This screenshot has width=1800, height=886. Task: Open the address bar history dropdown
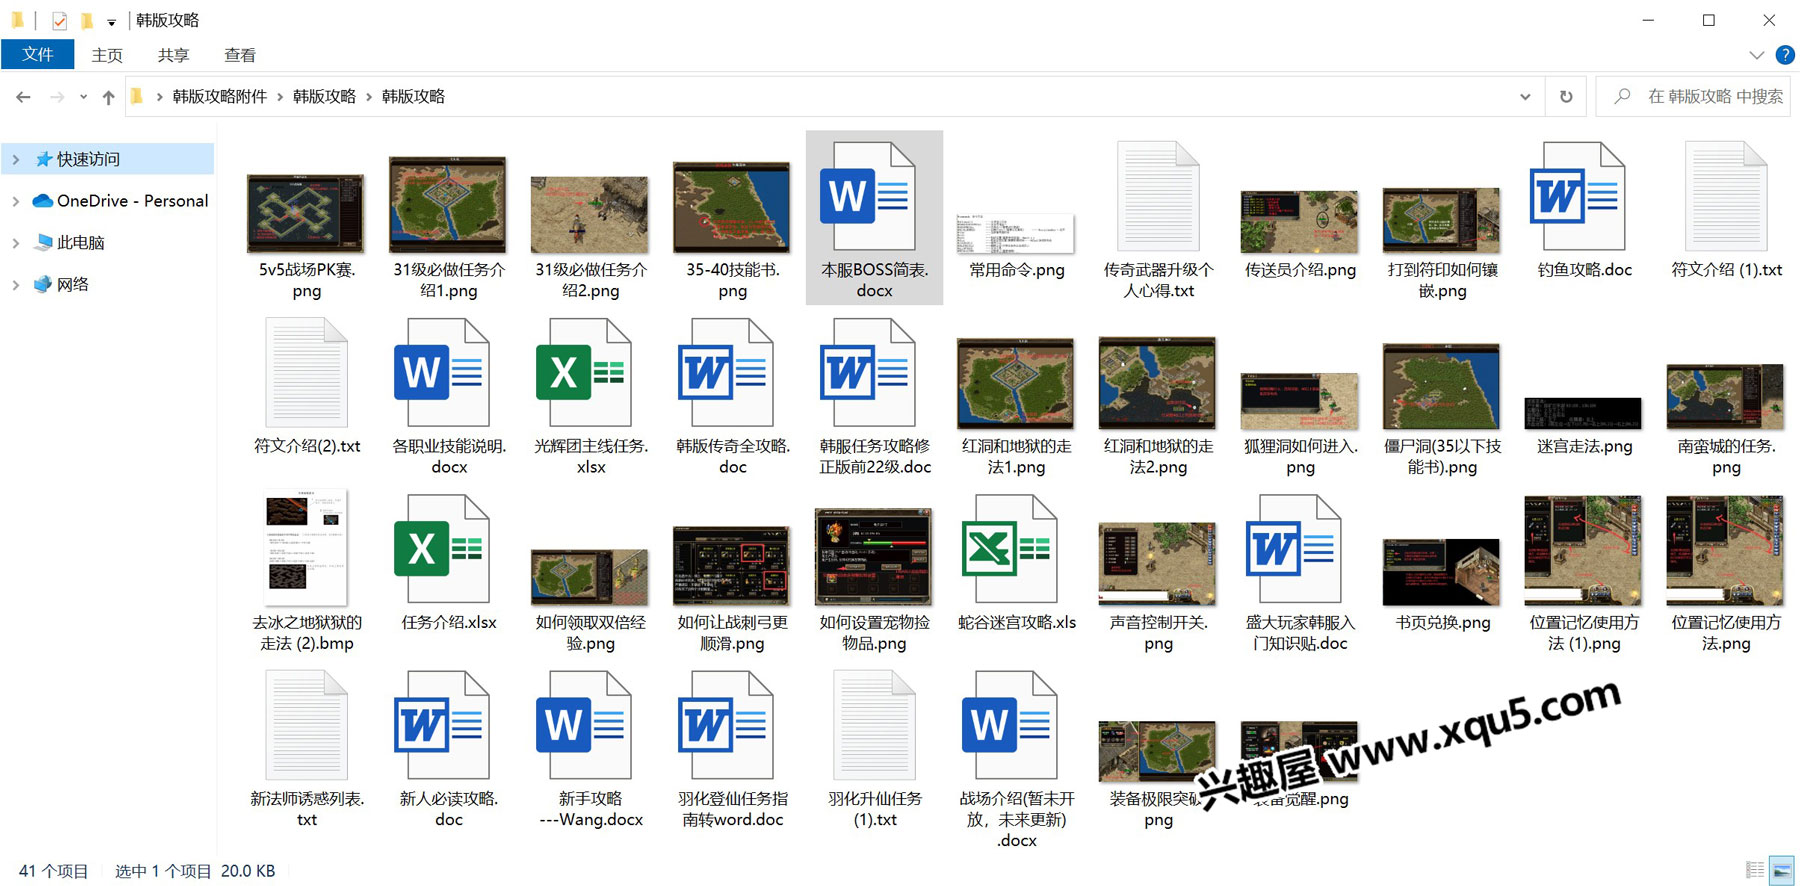tap(1525, 97)
